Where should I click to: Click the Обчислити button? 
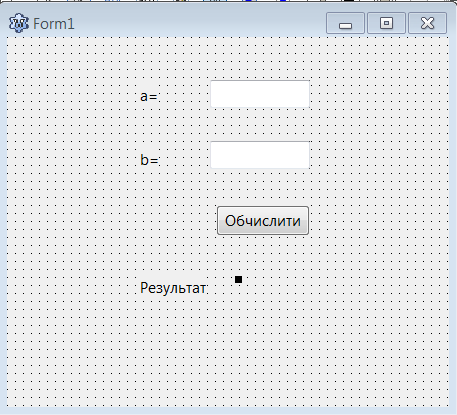pyautogui.click(x=263, y=221)
